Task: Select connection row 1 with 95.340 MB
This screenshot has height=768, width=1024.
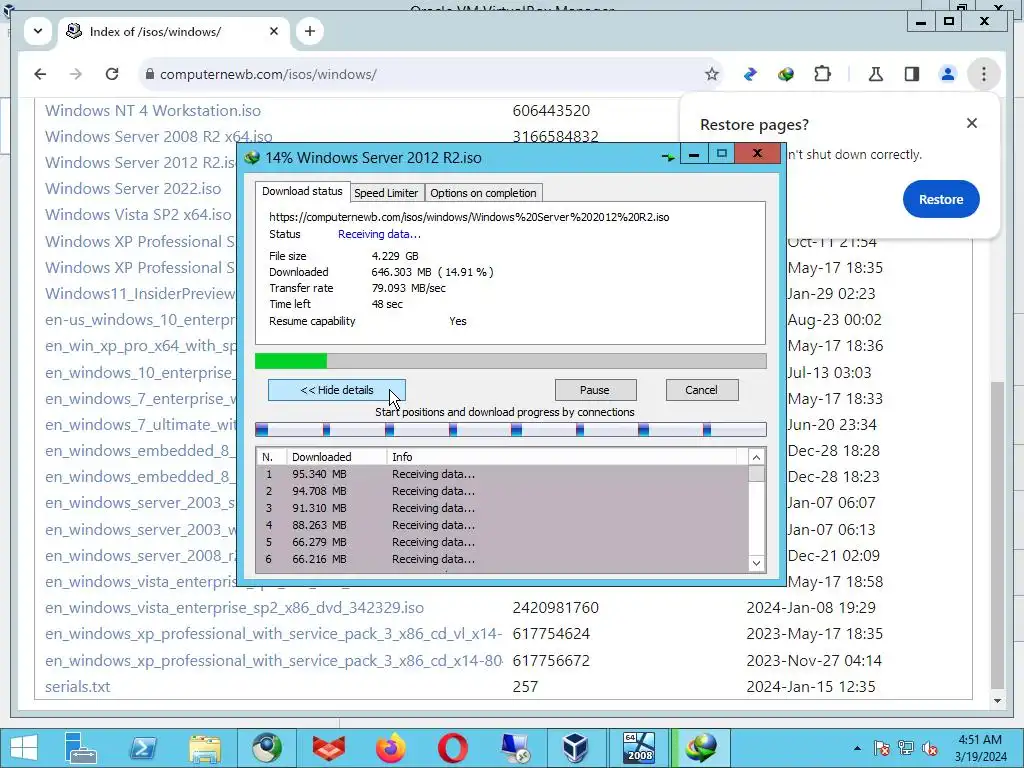Action: [503, 474]
